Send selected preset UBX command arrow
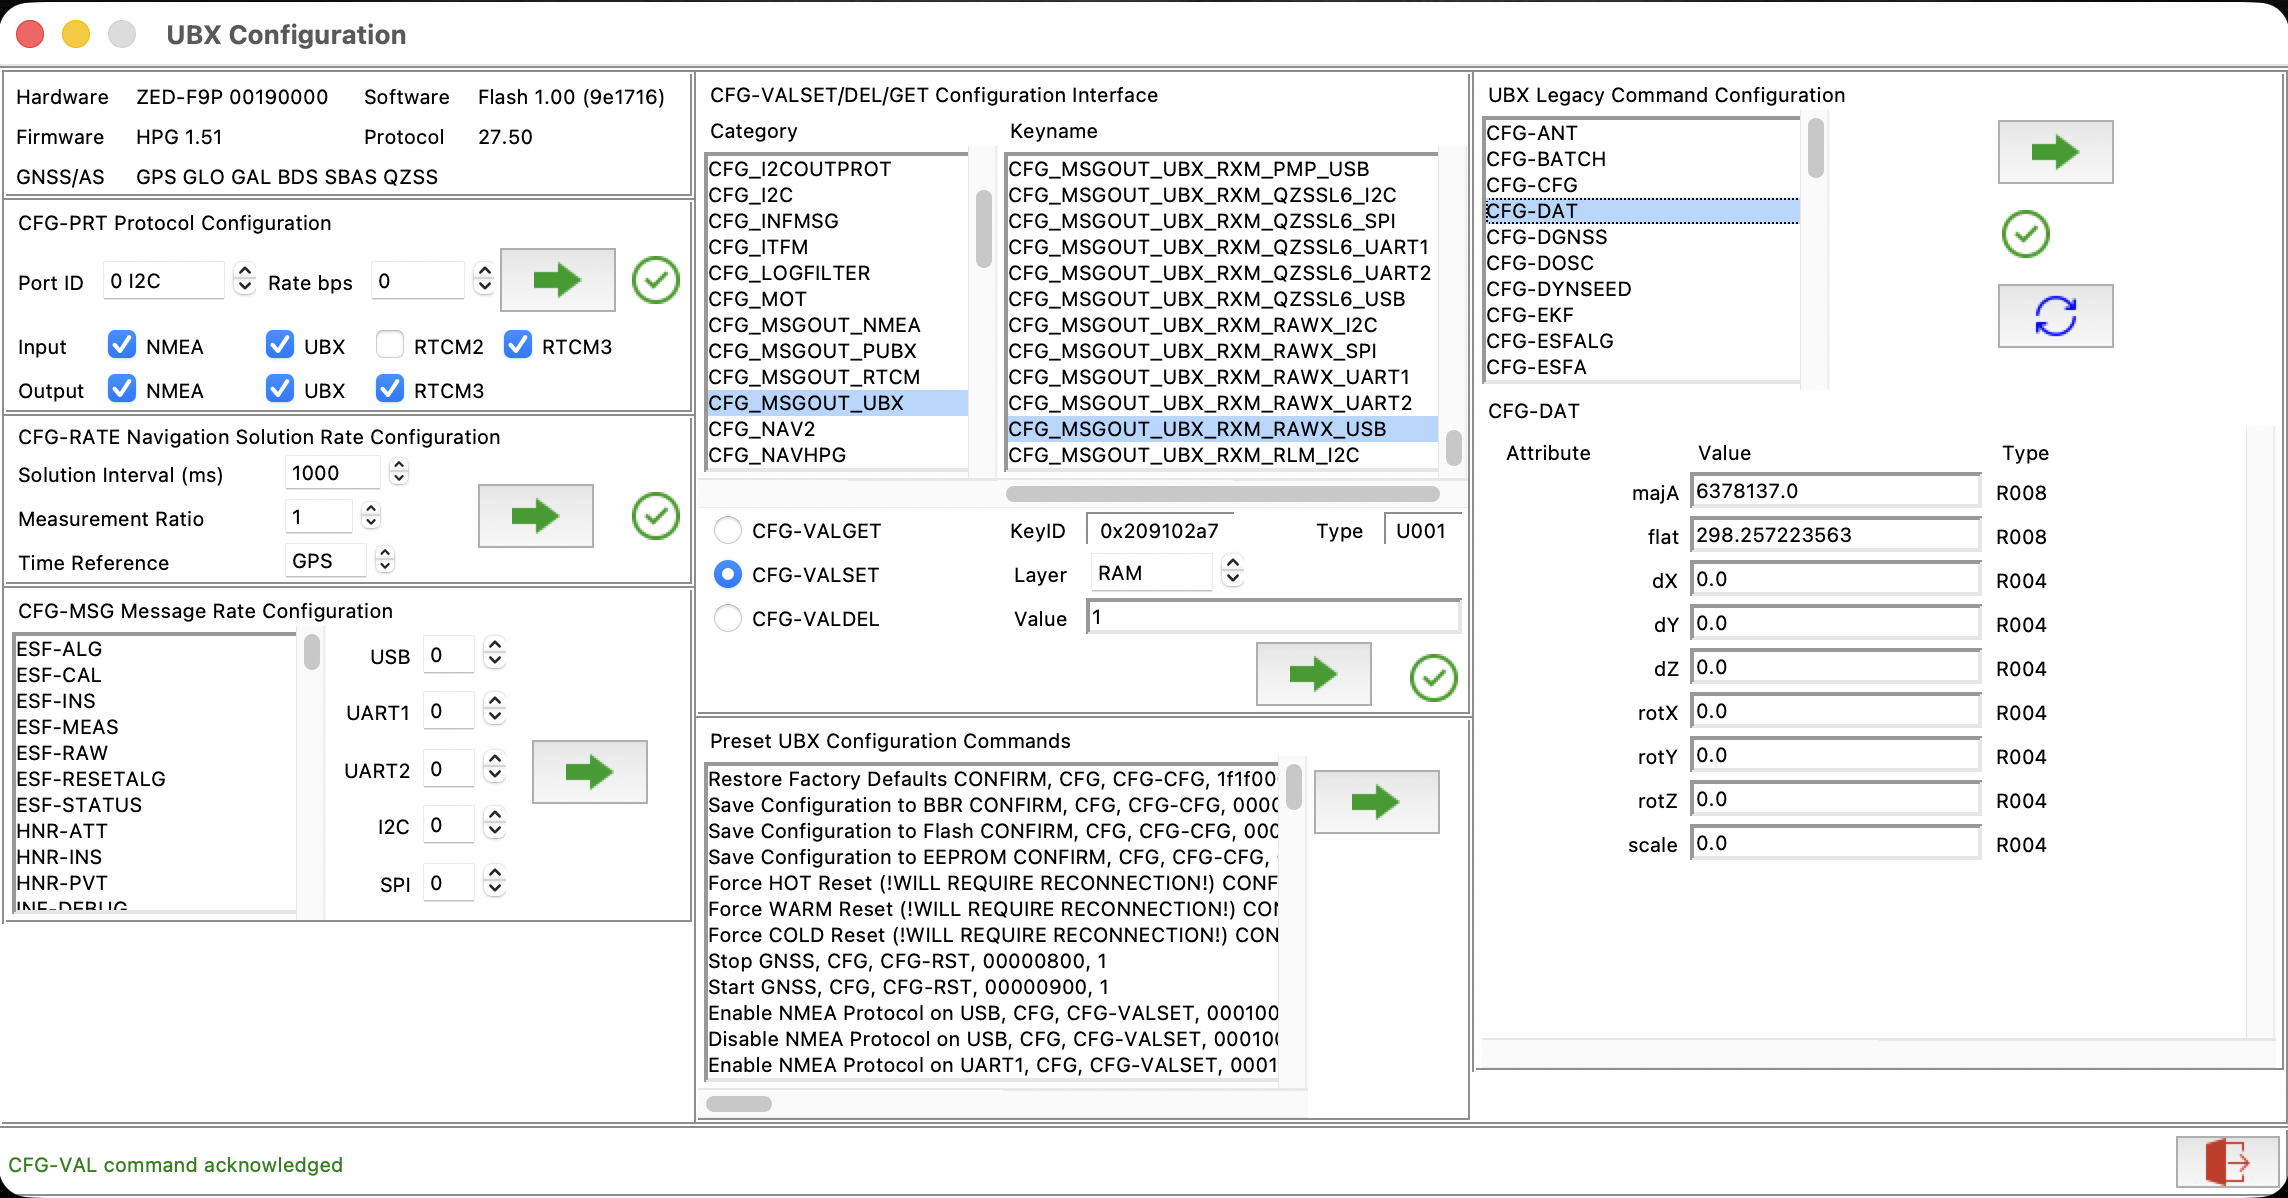The height and width of the screenshot is (1198, 2288). 1375,801
